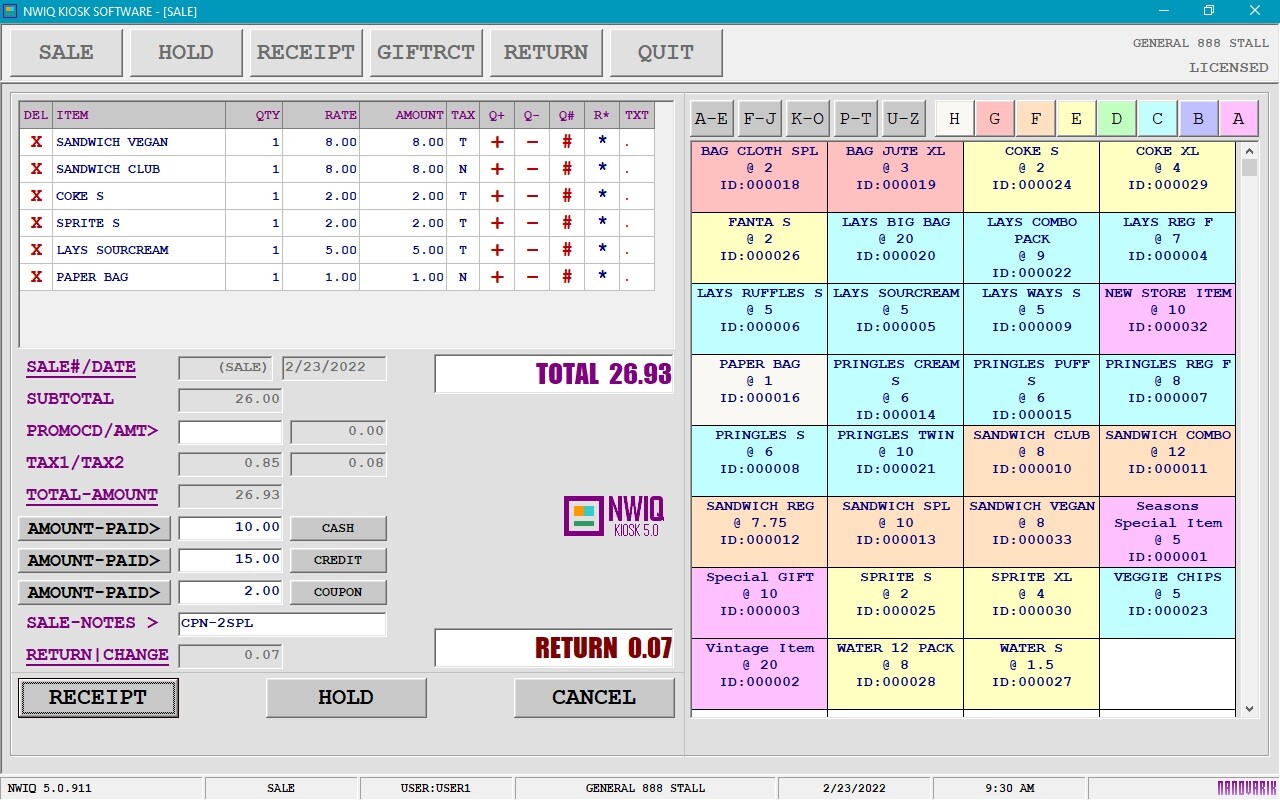
Task: Open text note for PAPER BAG row
Action: coord(637,277)
